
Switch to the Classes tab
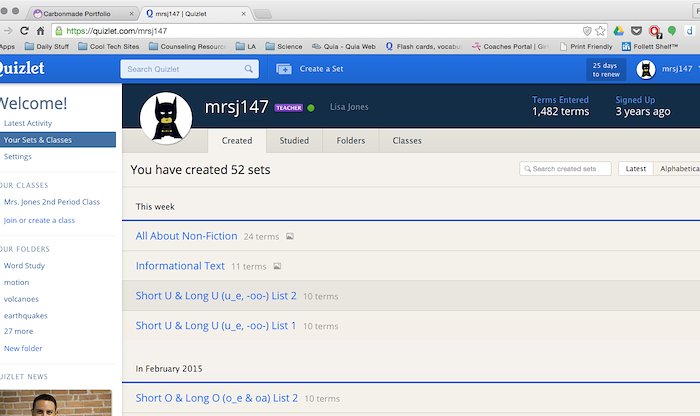407,141
